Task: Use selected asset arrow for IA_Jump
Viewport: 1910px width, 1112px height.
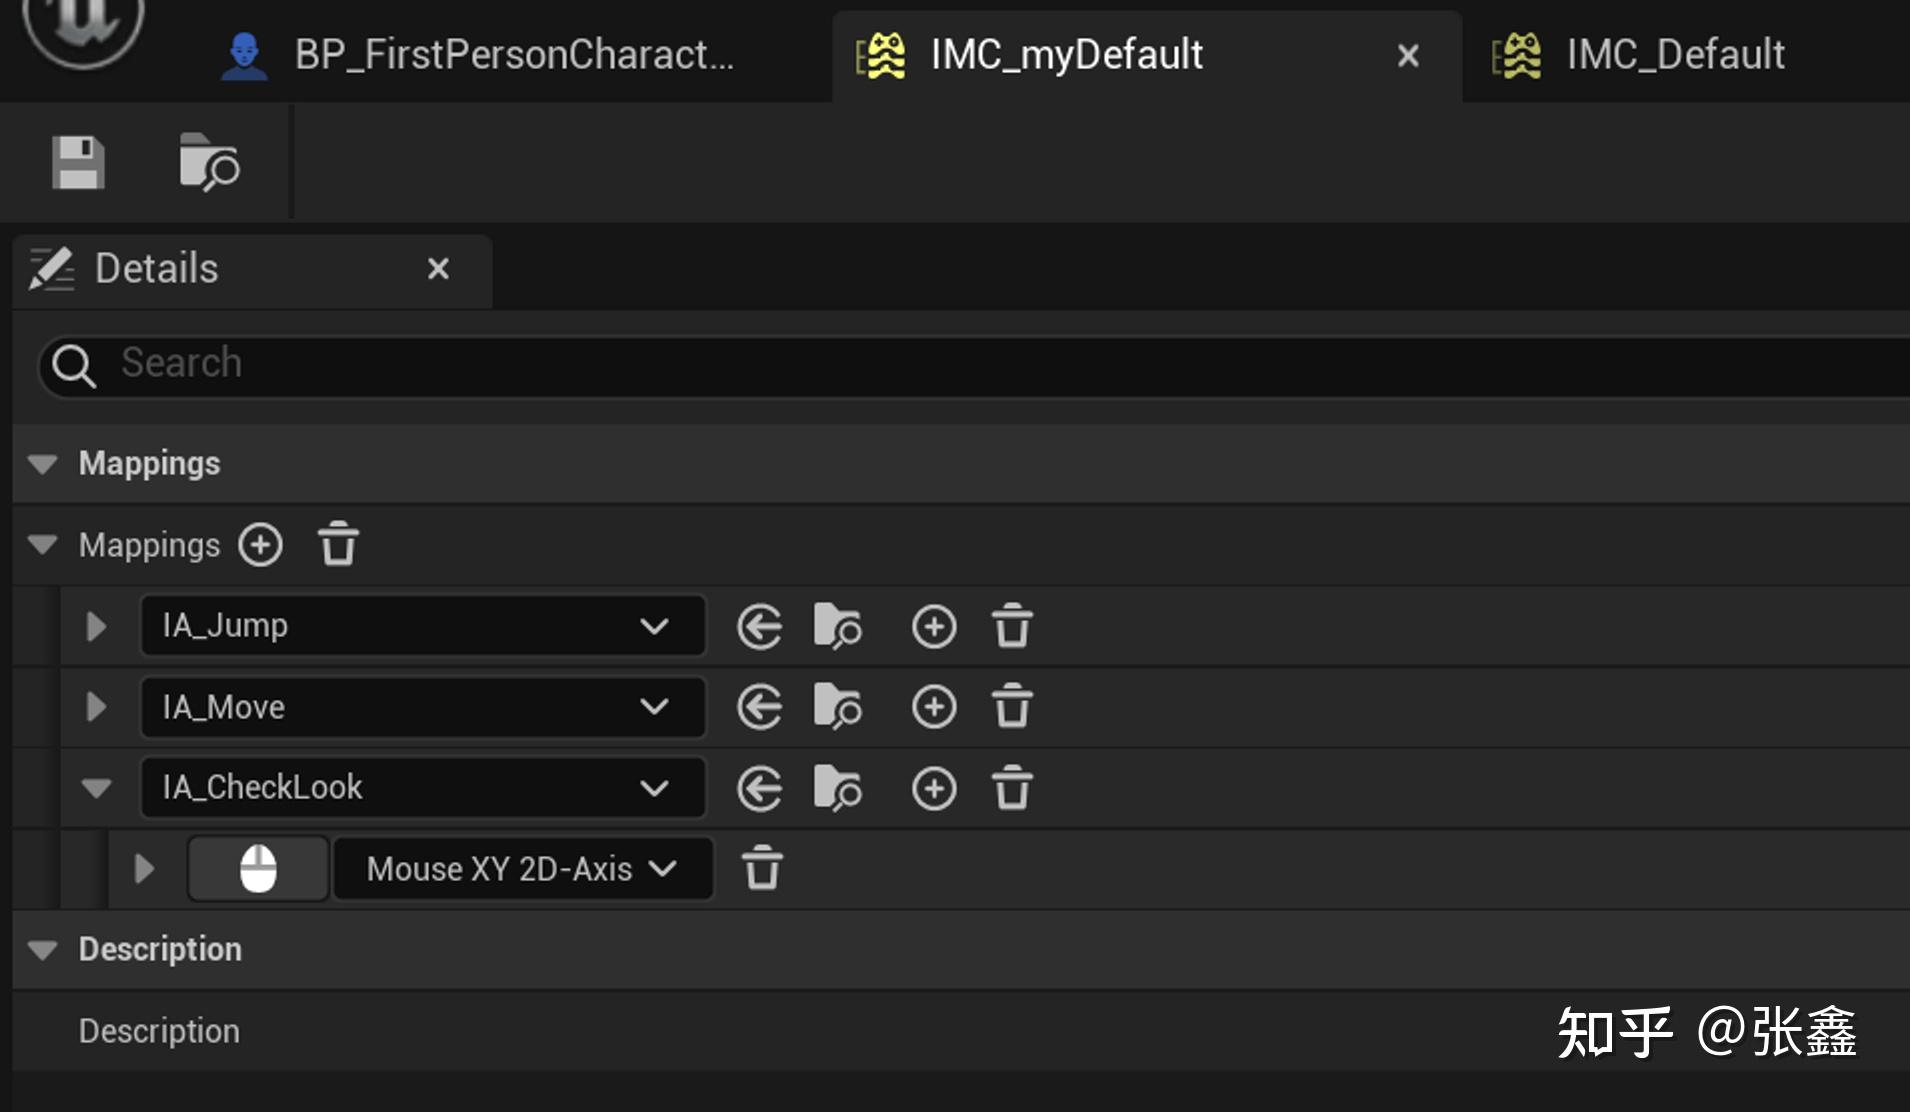Action: coord(760,627)
